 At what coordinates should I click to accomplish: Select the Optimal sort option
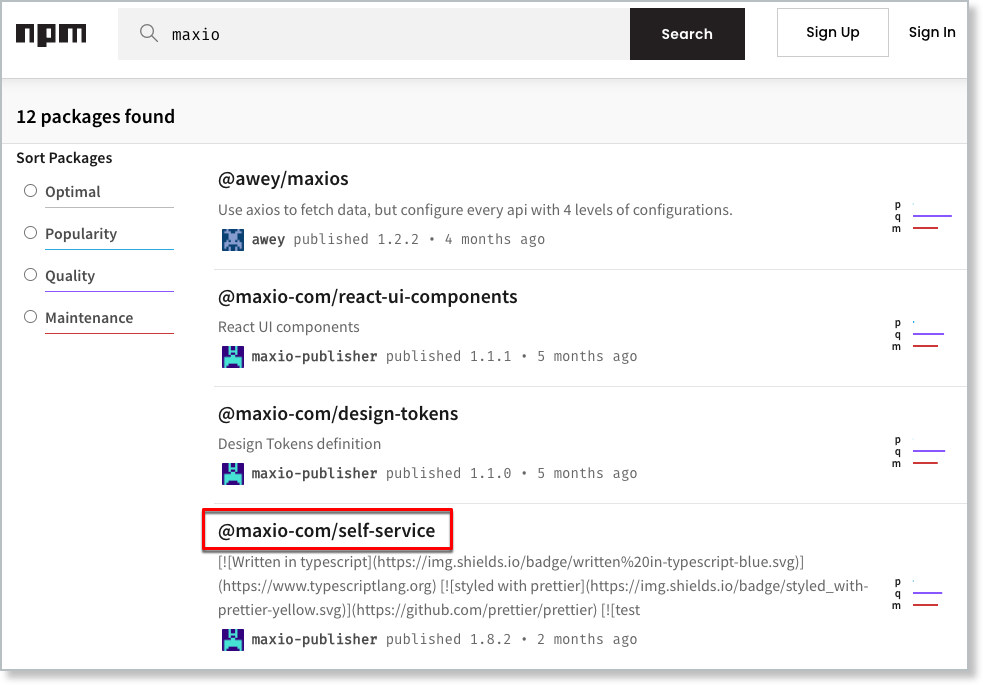point(31,191)
